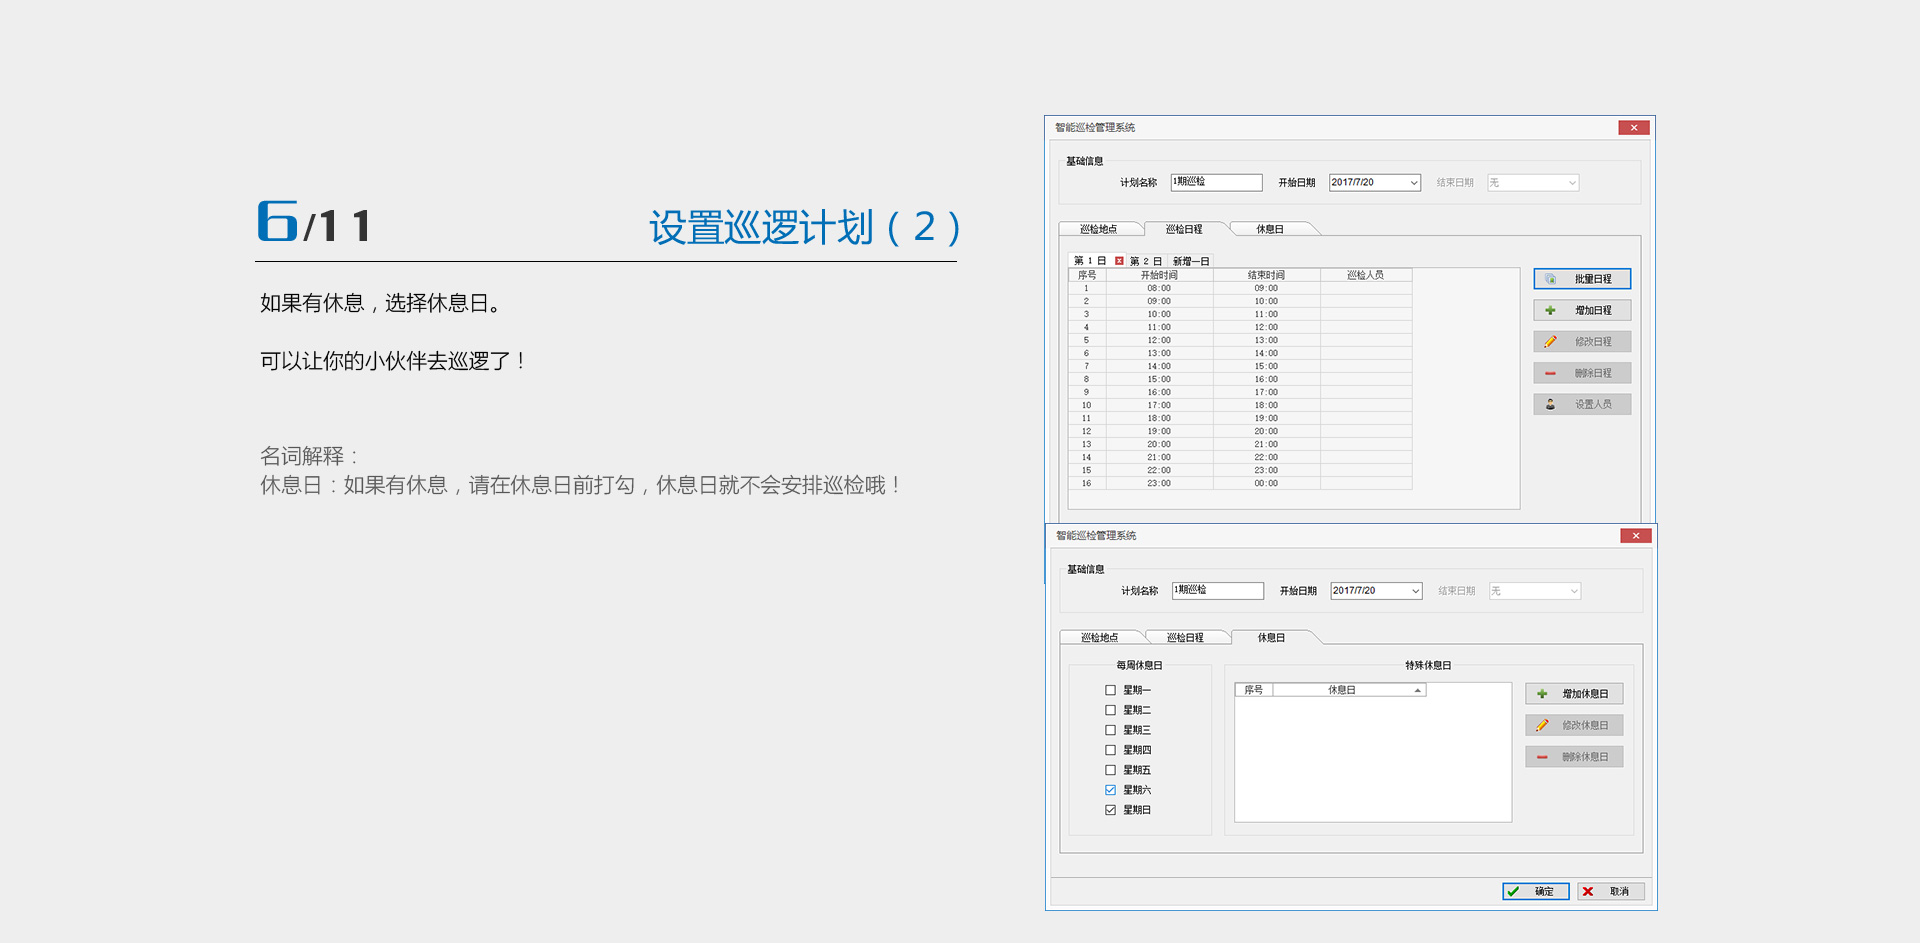Screen dimensions: 1920x943
Task: Click the green plus on 增加日程
Action: point(1550,311)
